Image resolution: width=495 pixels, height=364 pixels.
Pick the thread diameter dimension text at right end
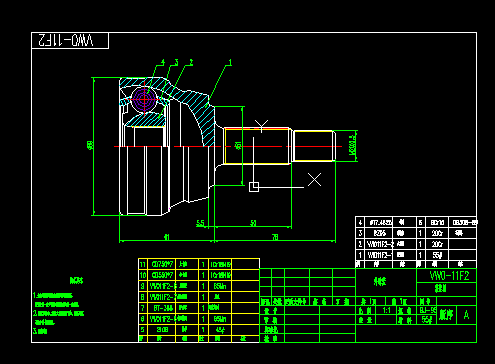tap(353, 144)
